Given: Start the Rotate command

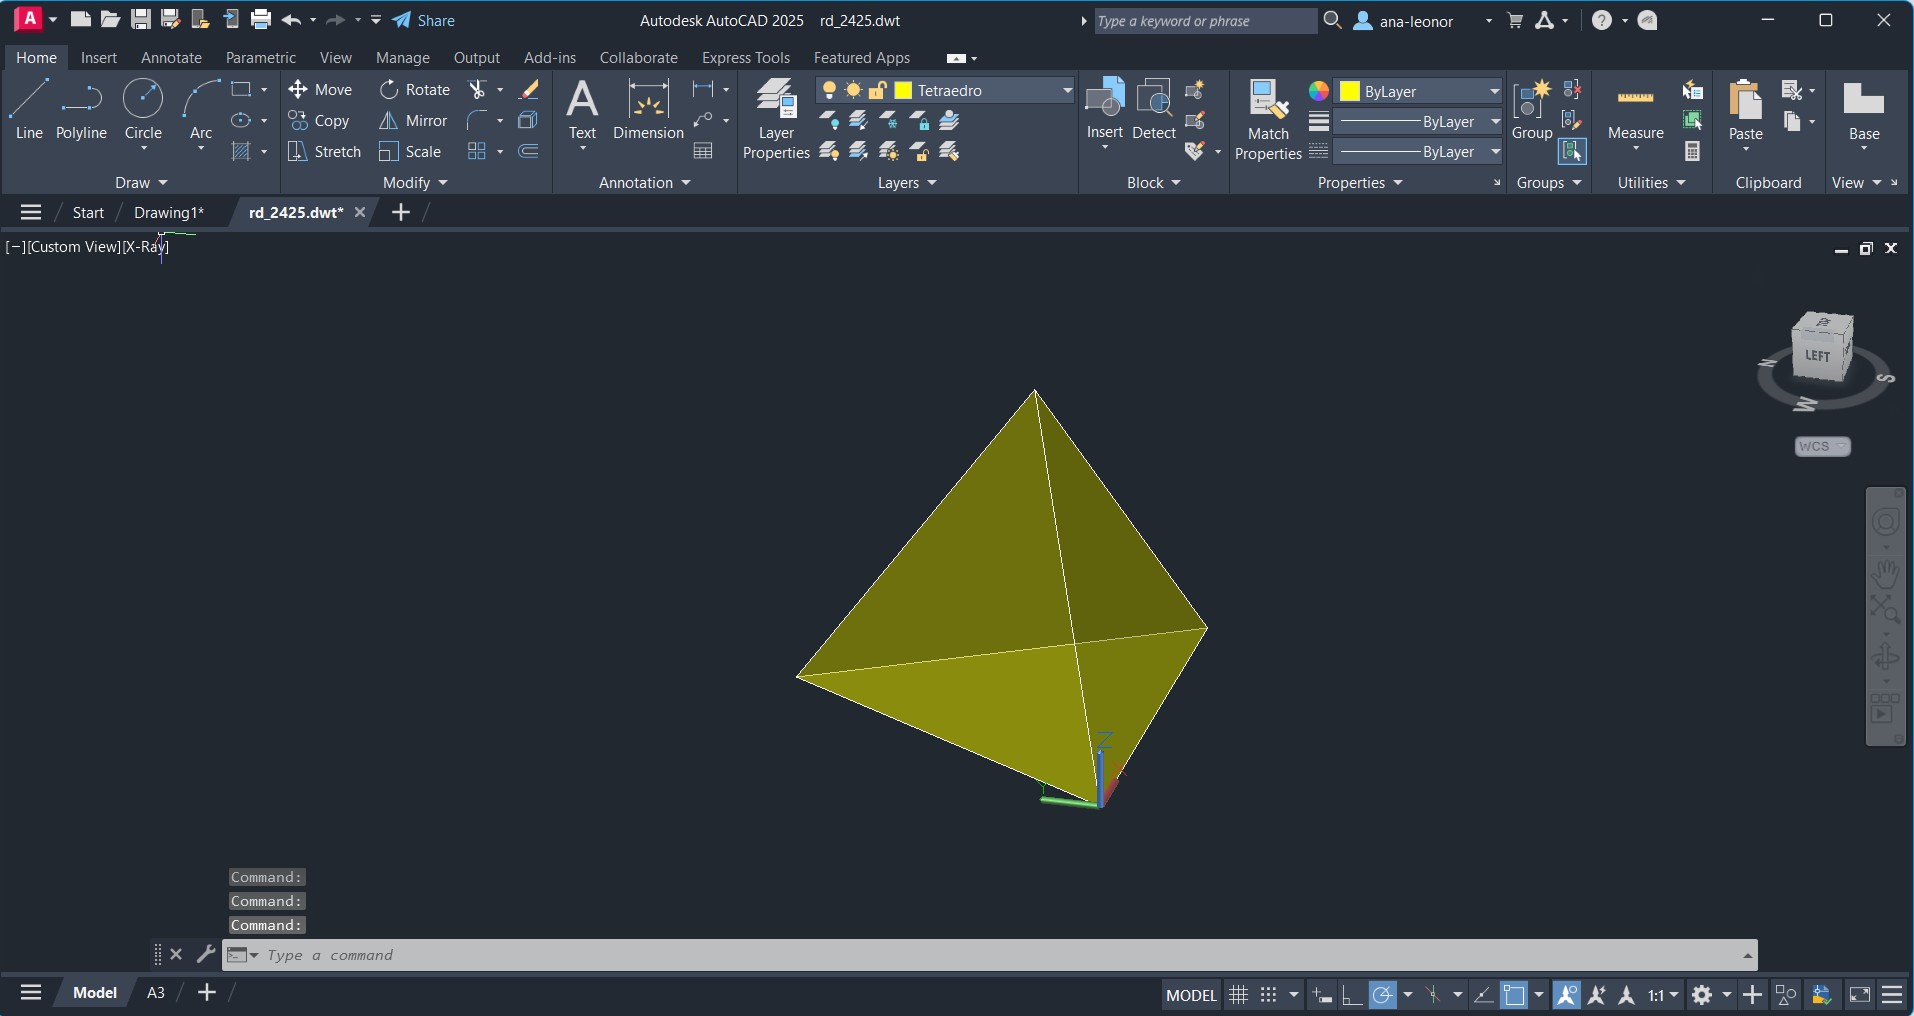Looking at the screenshot, I should (415, 90).
